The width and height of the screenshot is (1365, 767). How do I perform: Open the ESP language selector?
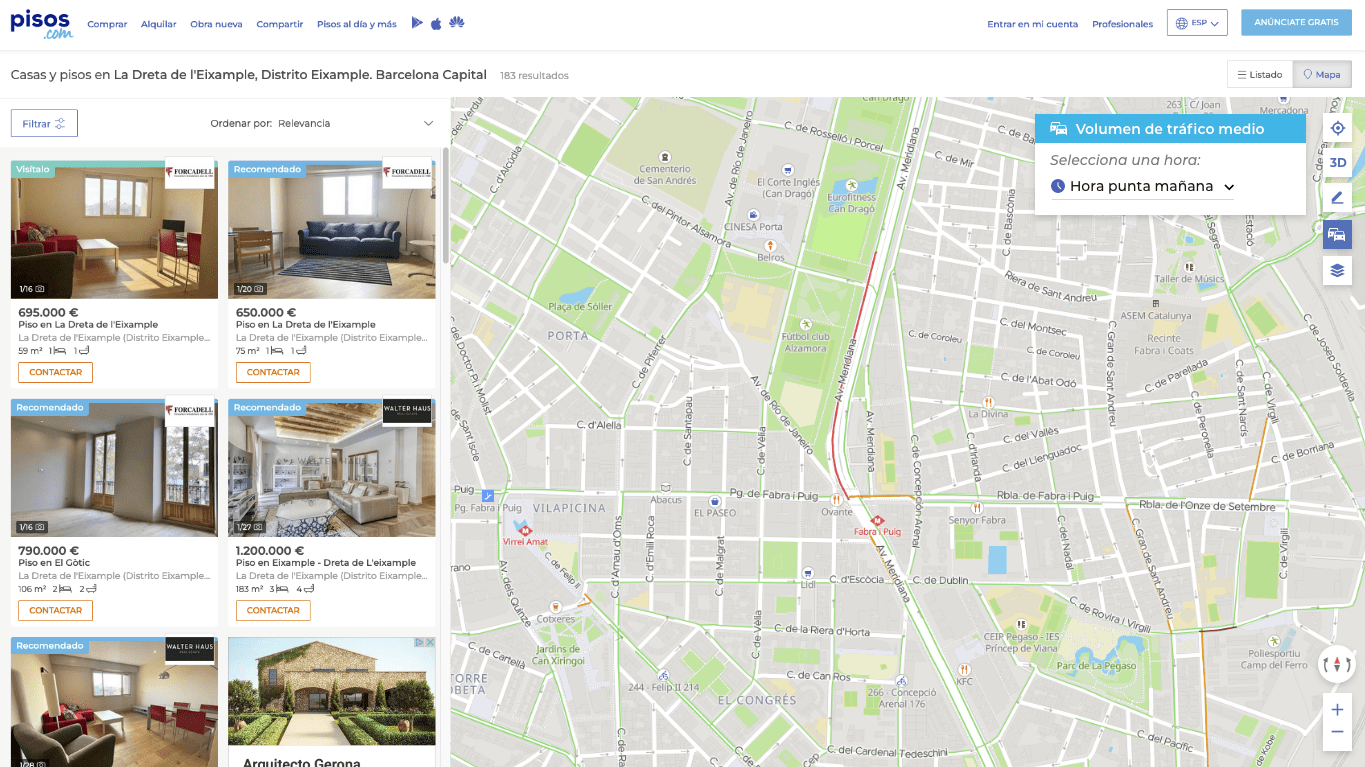tap(1196, 23)
